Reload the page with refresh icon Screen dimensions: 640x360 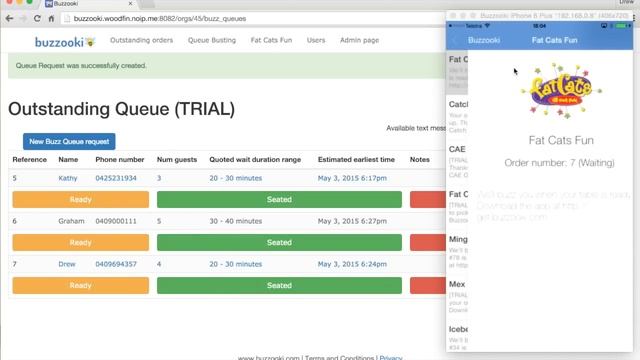[37, 18]
